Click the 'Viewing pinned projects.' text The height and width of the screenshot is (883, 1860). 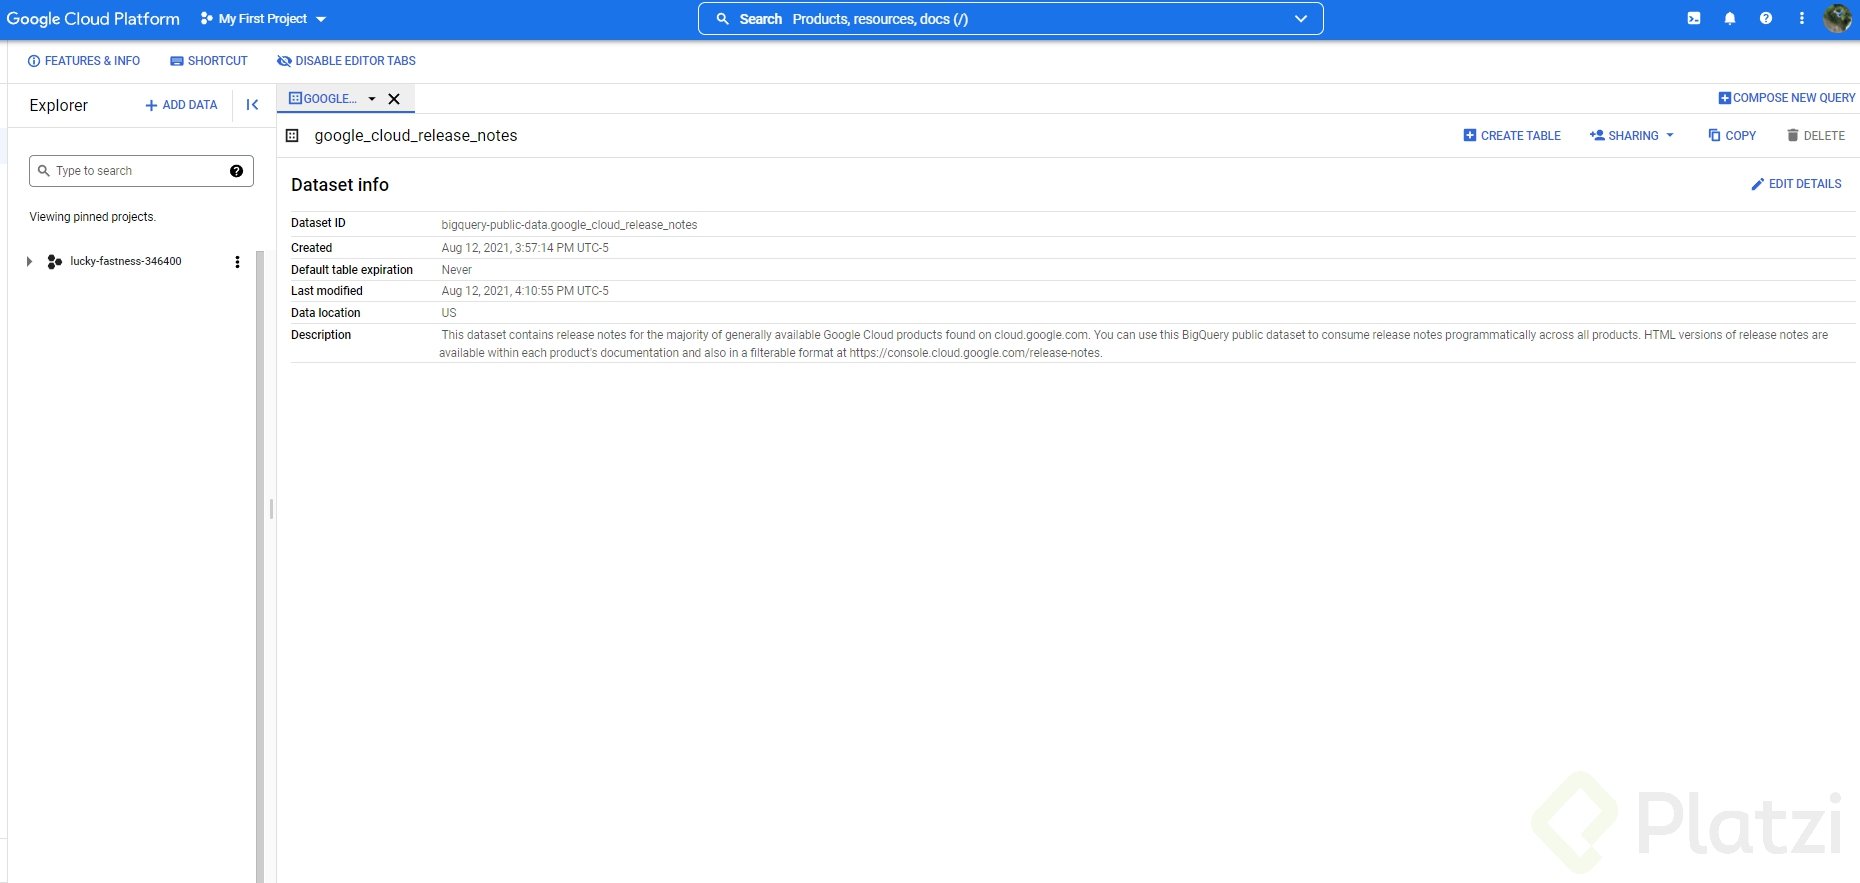(x=93, y=217)
